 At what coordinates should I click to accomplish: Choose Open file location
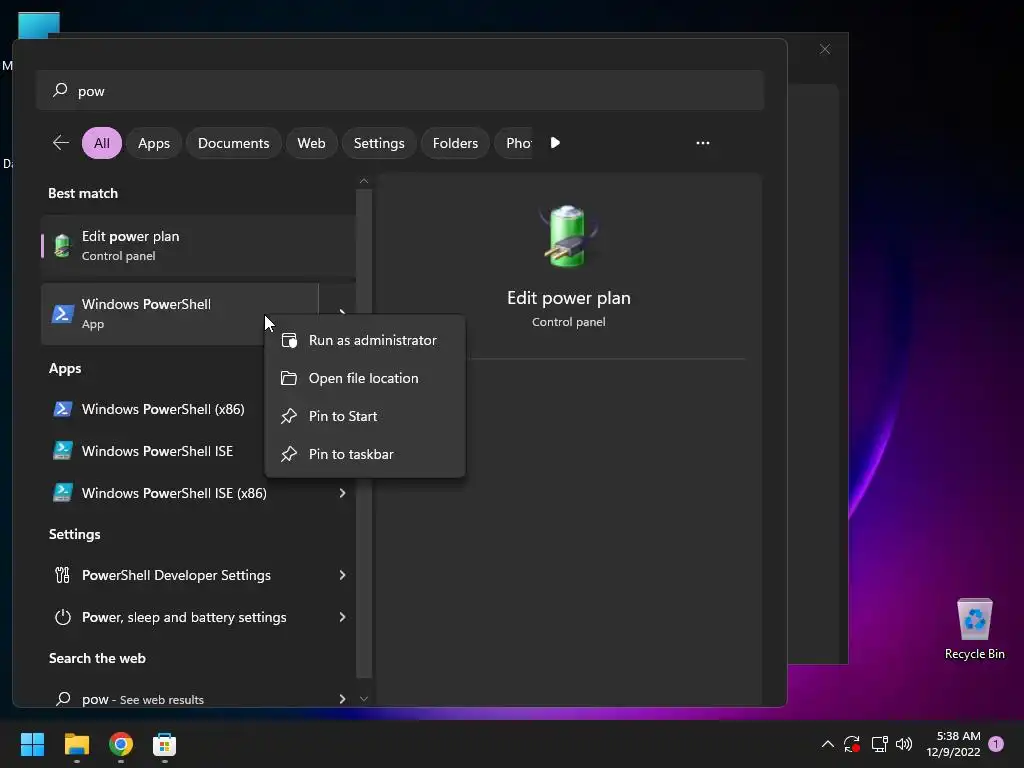[364, 377]
